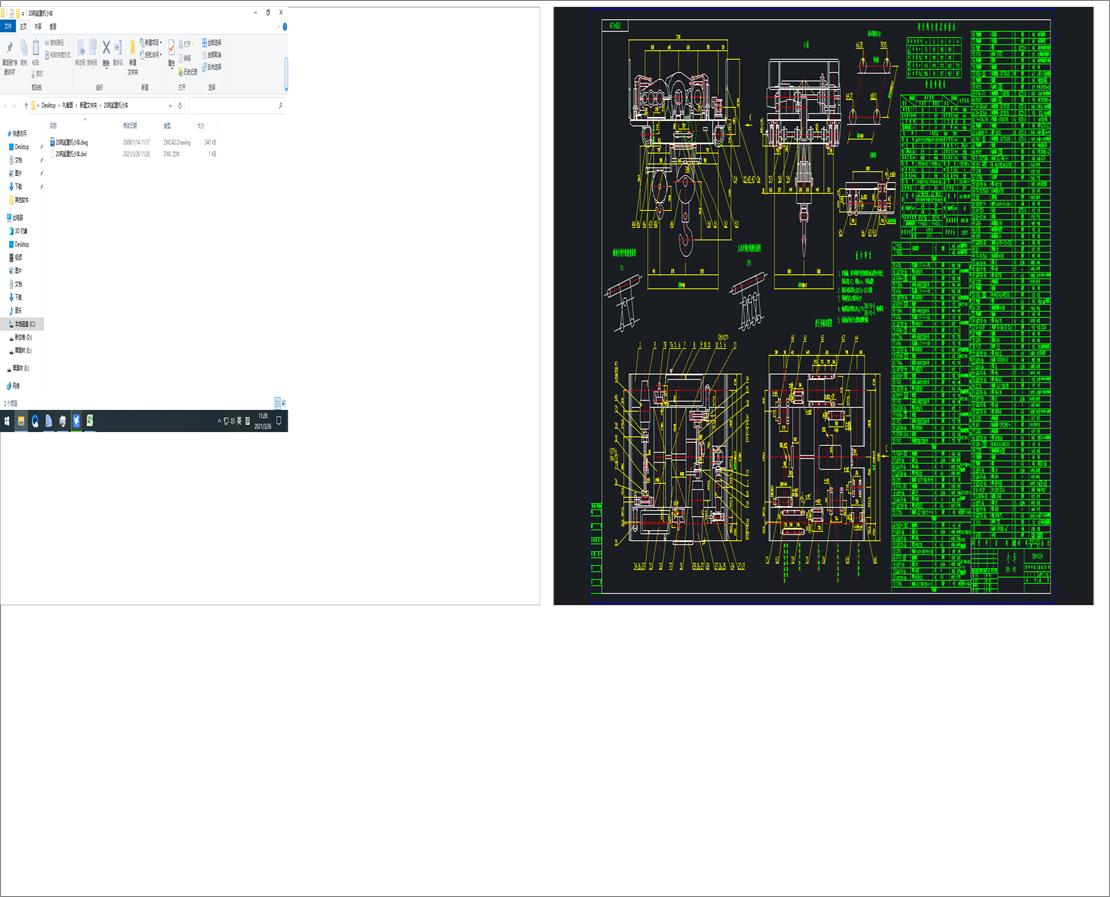
Task: Click the Delete X icon in the ribbon
Action: tap(106, 48)
